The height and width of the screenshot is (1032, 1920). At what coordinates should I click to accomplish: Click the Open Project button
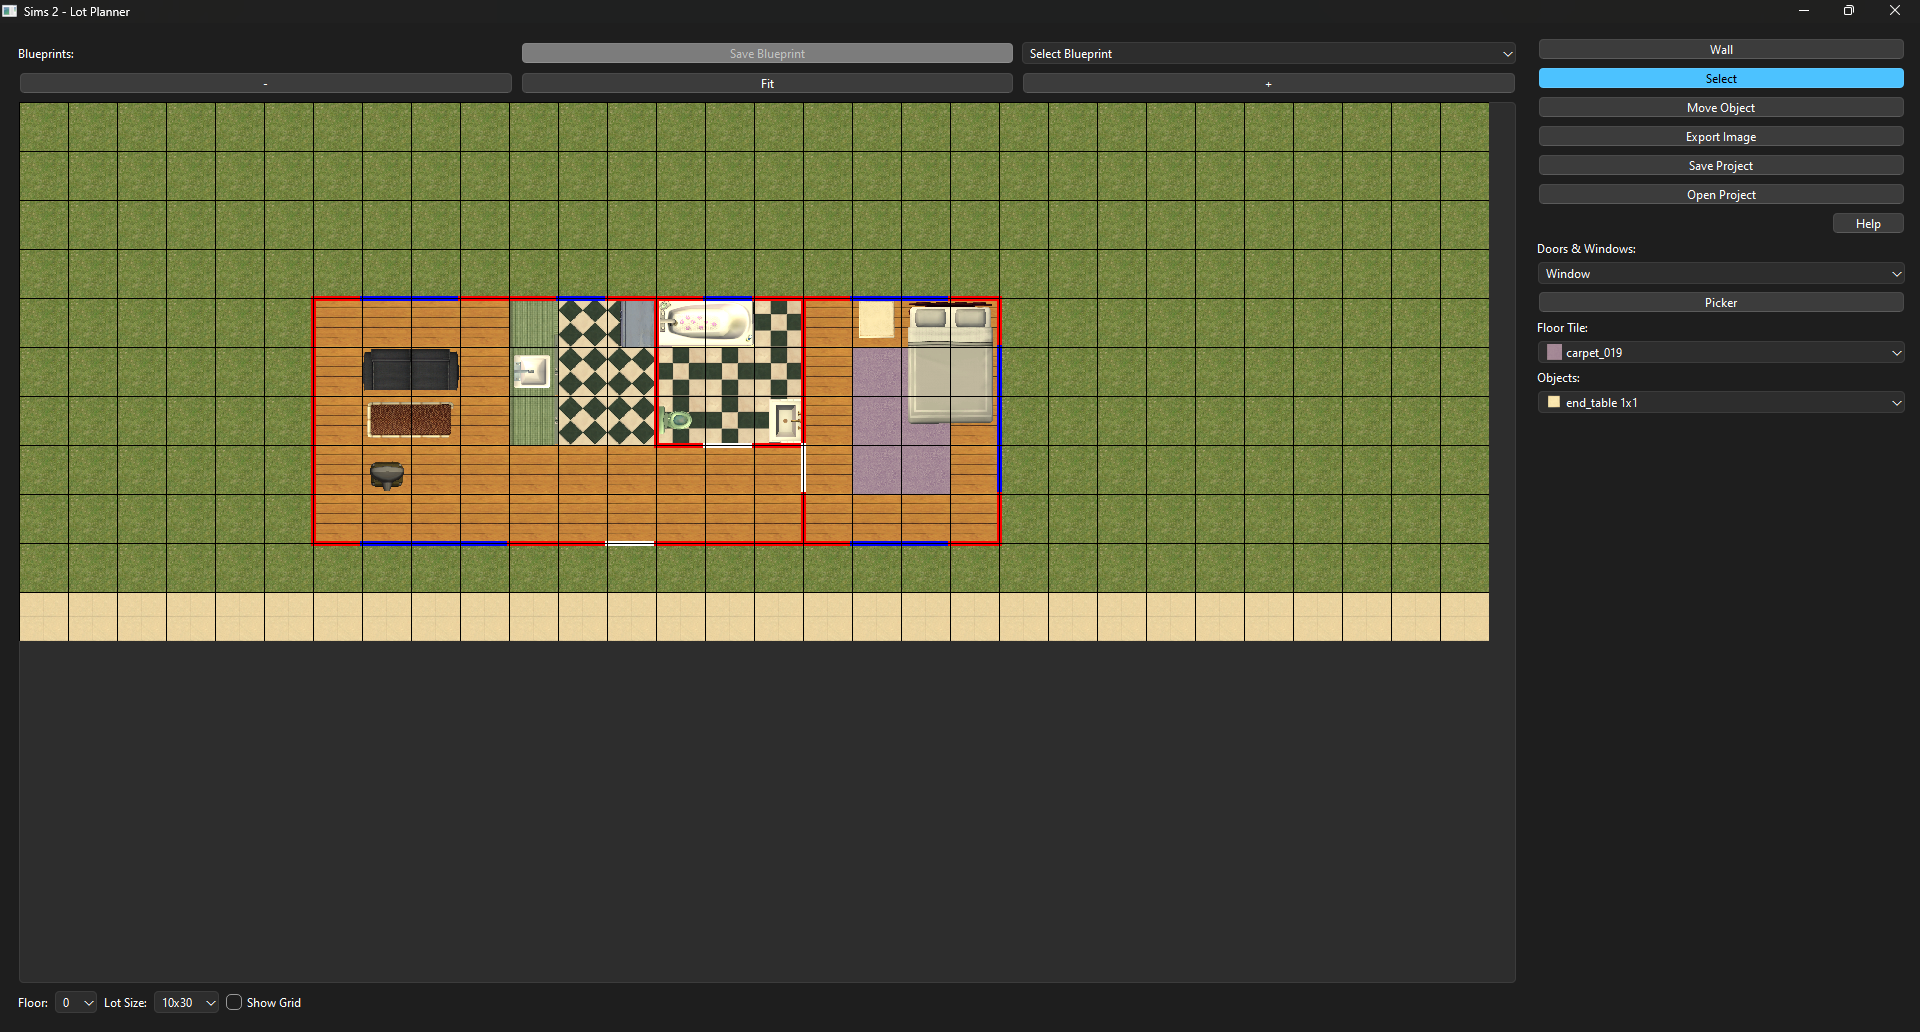tap(1720, 194)
